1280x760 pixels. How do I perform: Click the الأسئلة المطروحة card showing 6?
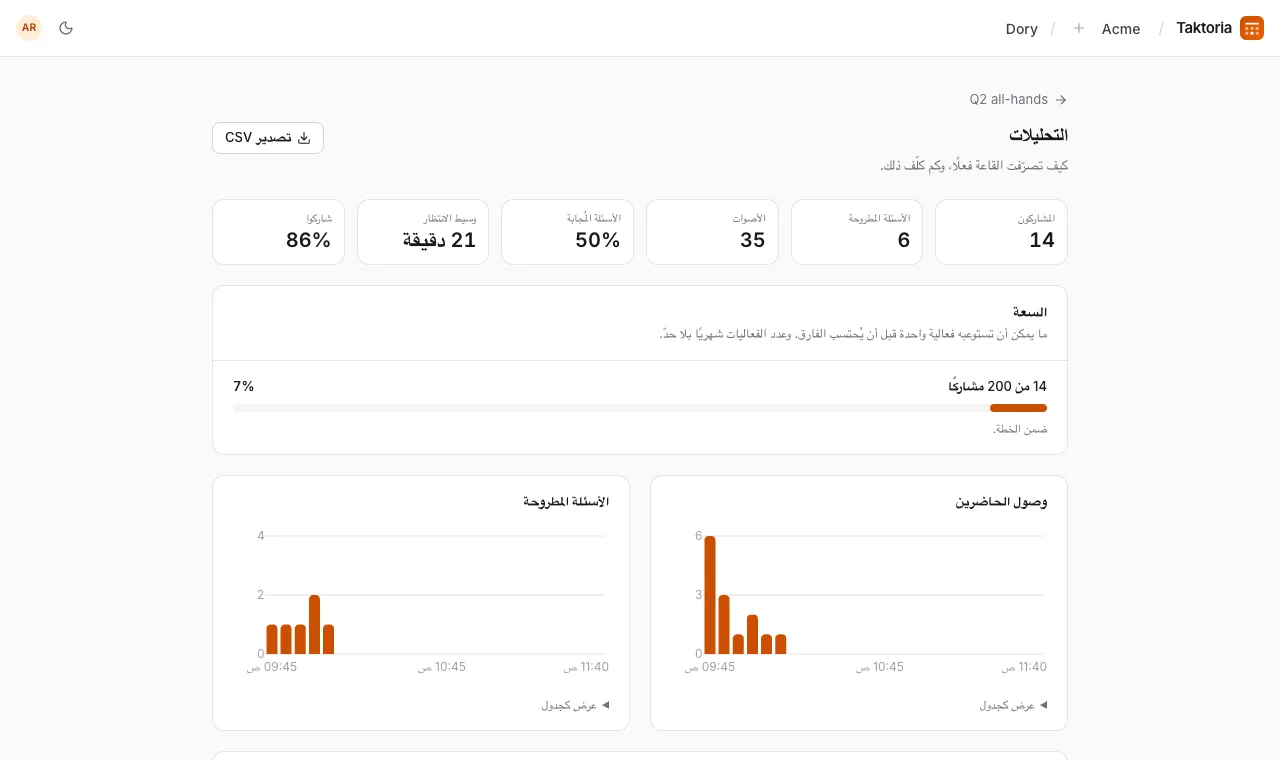[857, 232]
